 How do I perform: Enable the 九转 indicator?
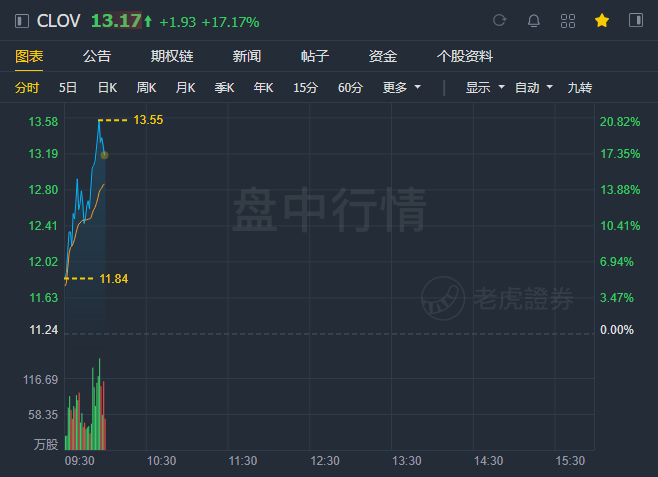coord(580,88)
